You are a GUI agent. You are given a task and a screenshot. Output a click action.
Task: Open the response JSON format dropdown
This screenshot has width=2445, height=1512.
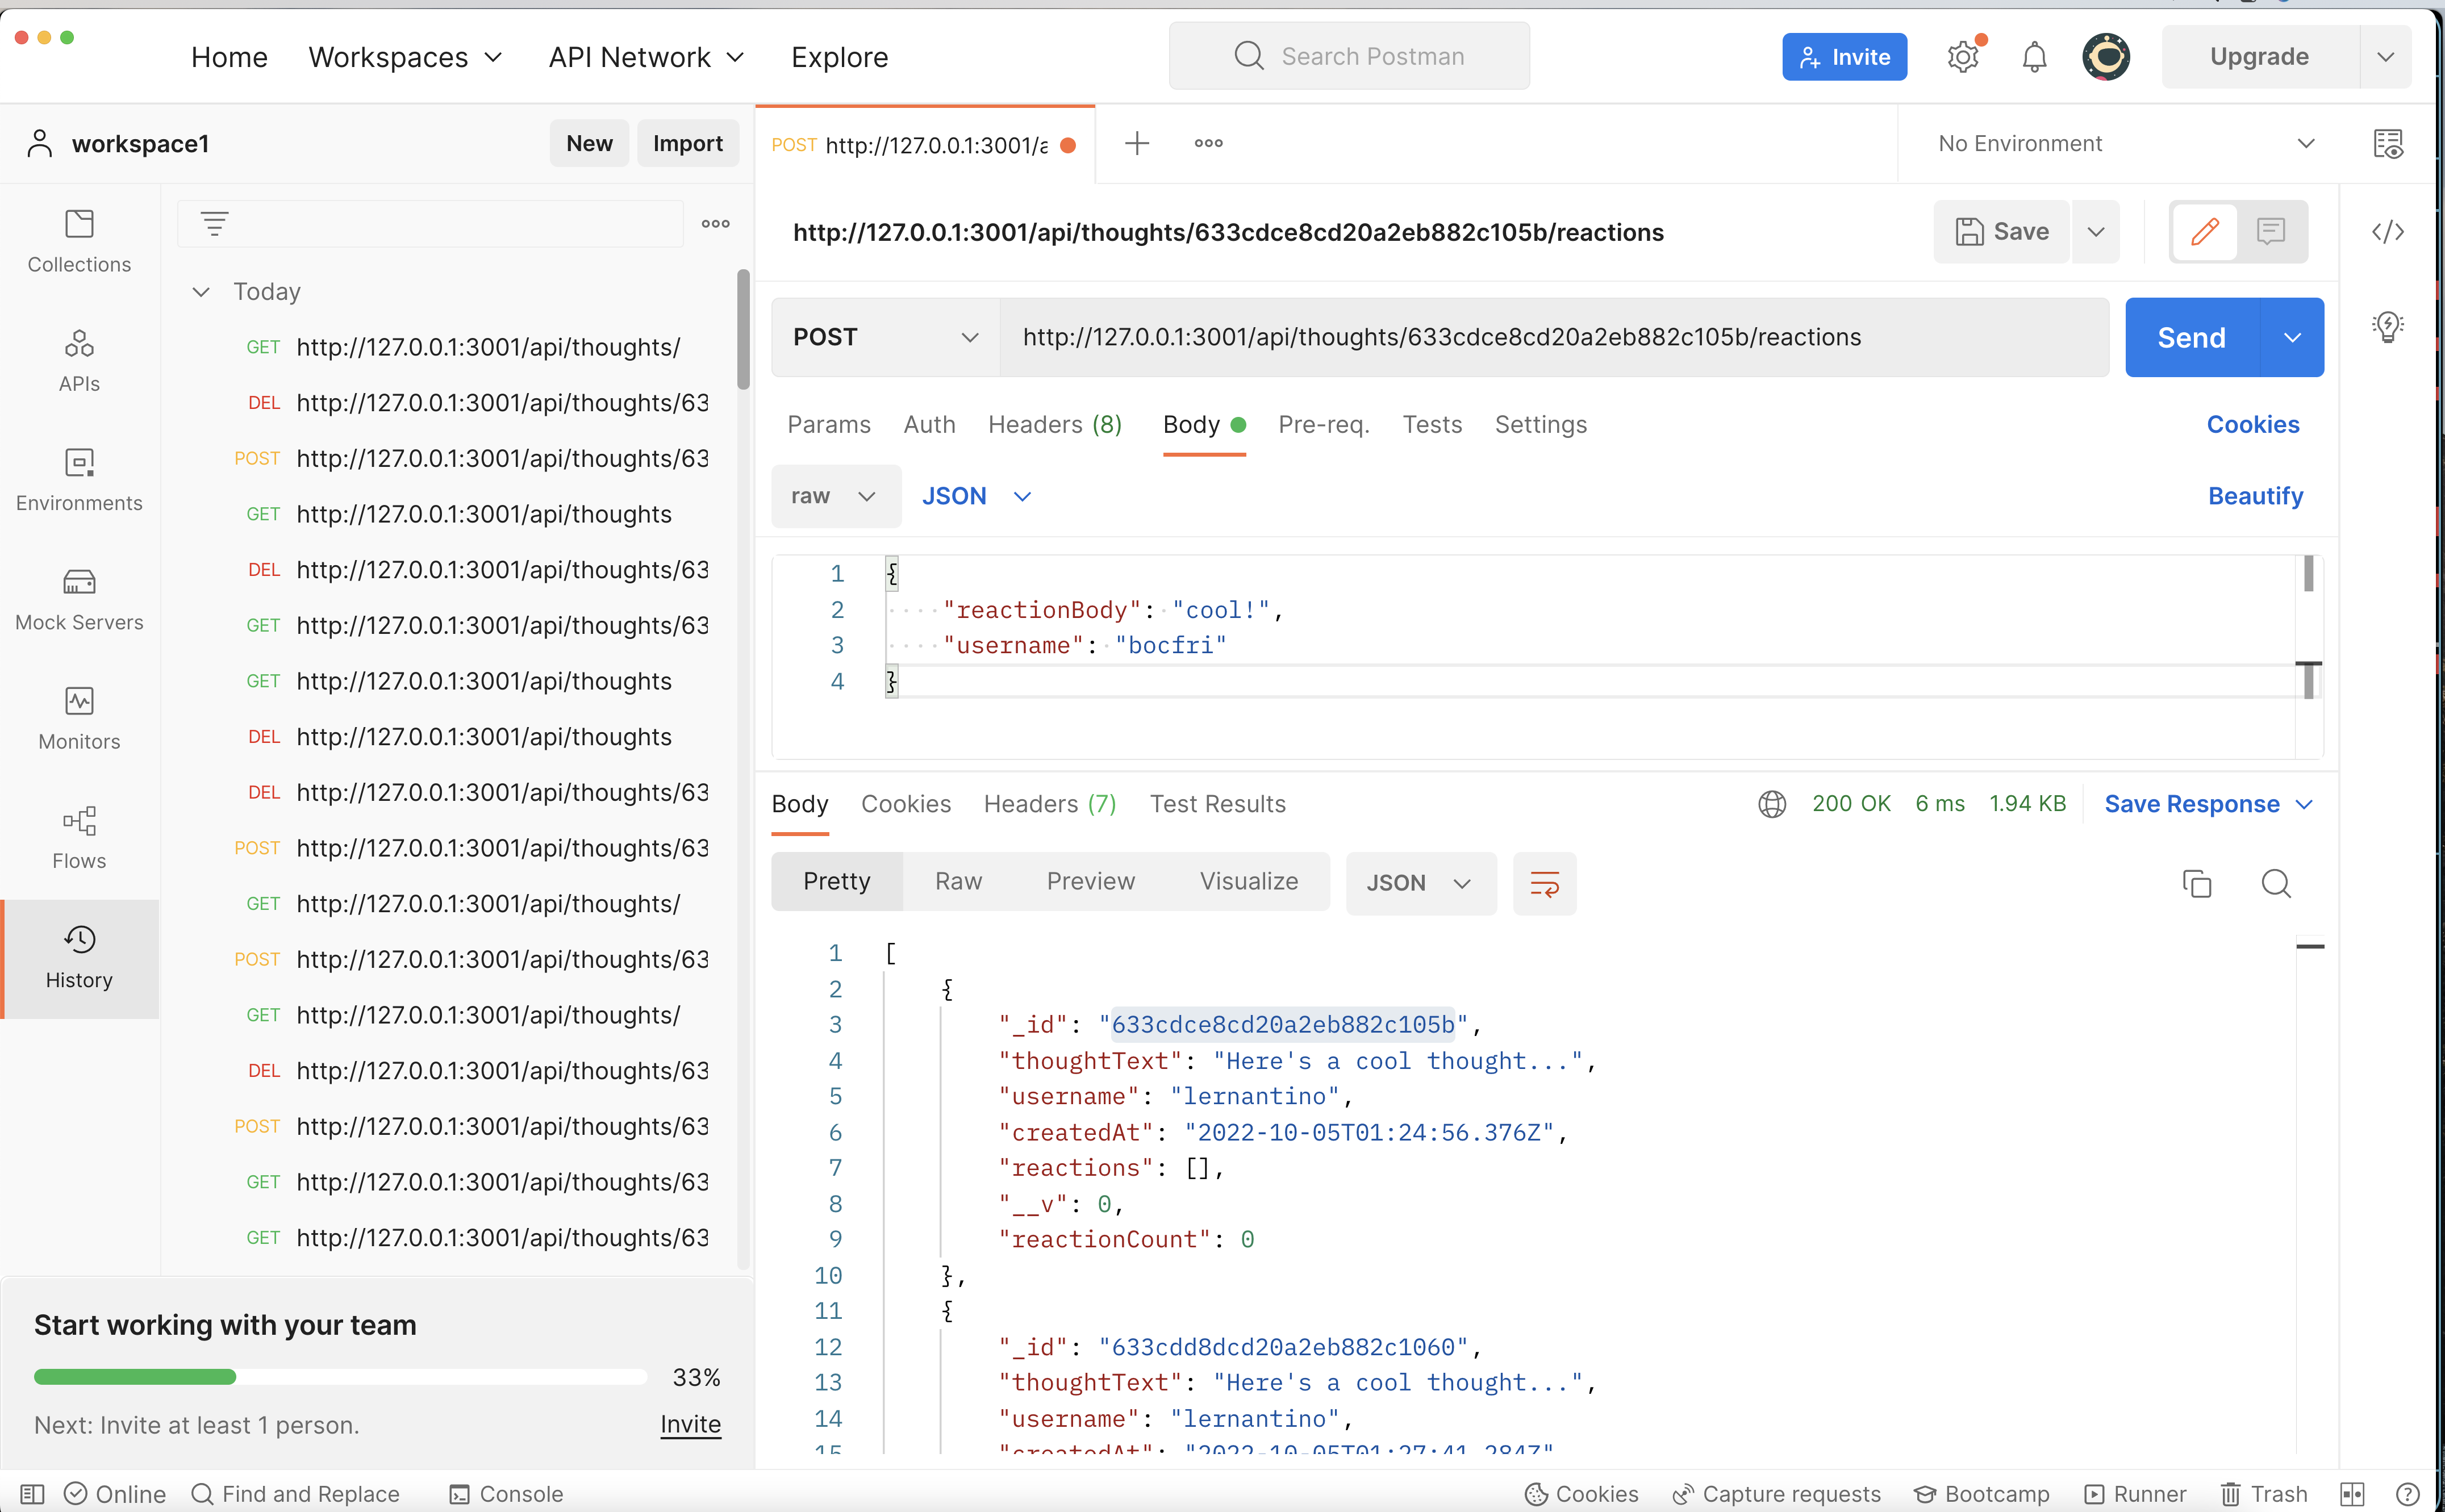(x=1420, y=883)
